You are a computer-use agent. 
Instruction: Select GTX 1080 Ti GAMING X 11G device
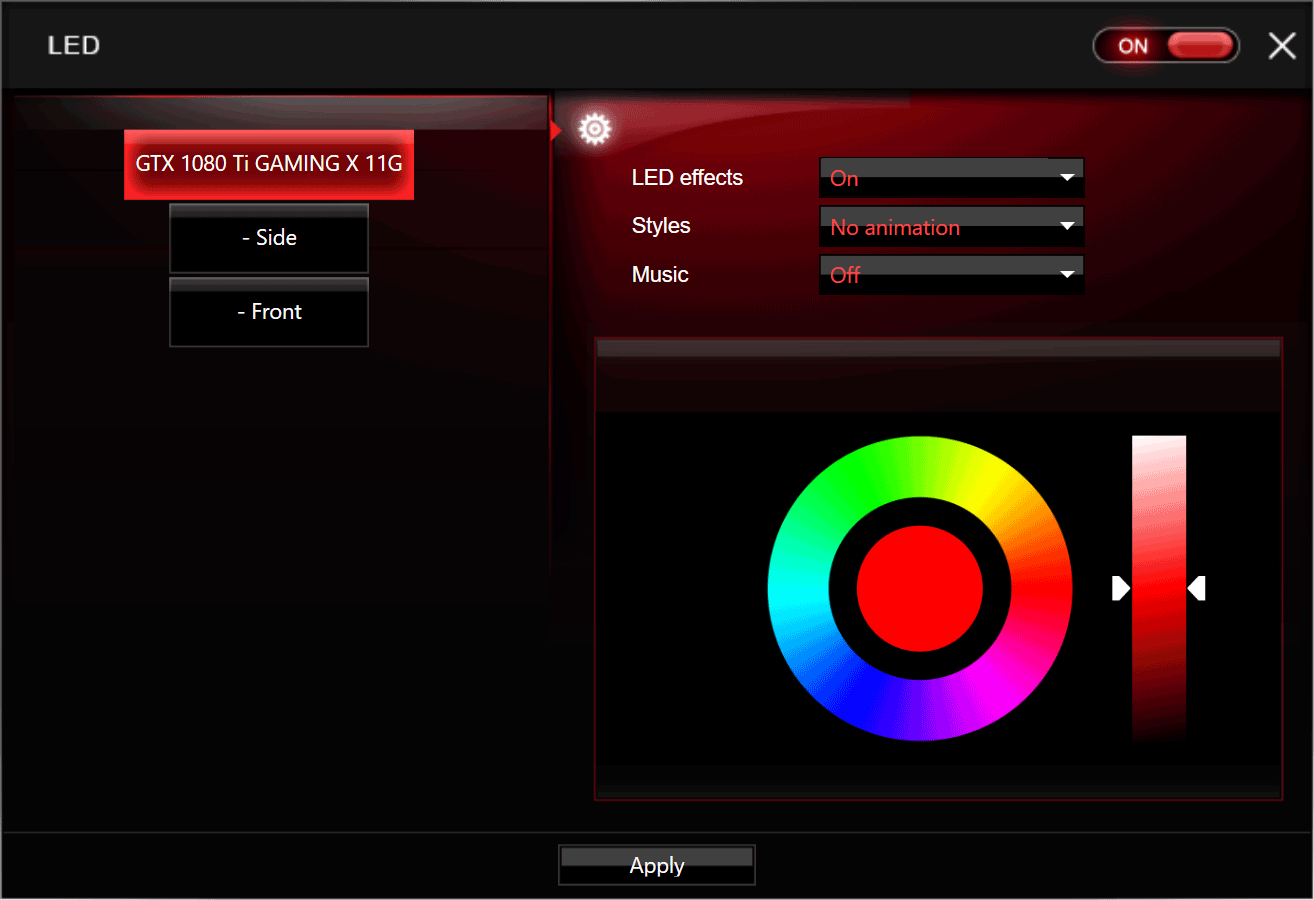(x=269, y=165)
